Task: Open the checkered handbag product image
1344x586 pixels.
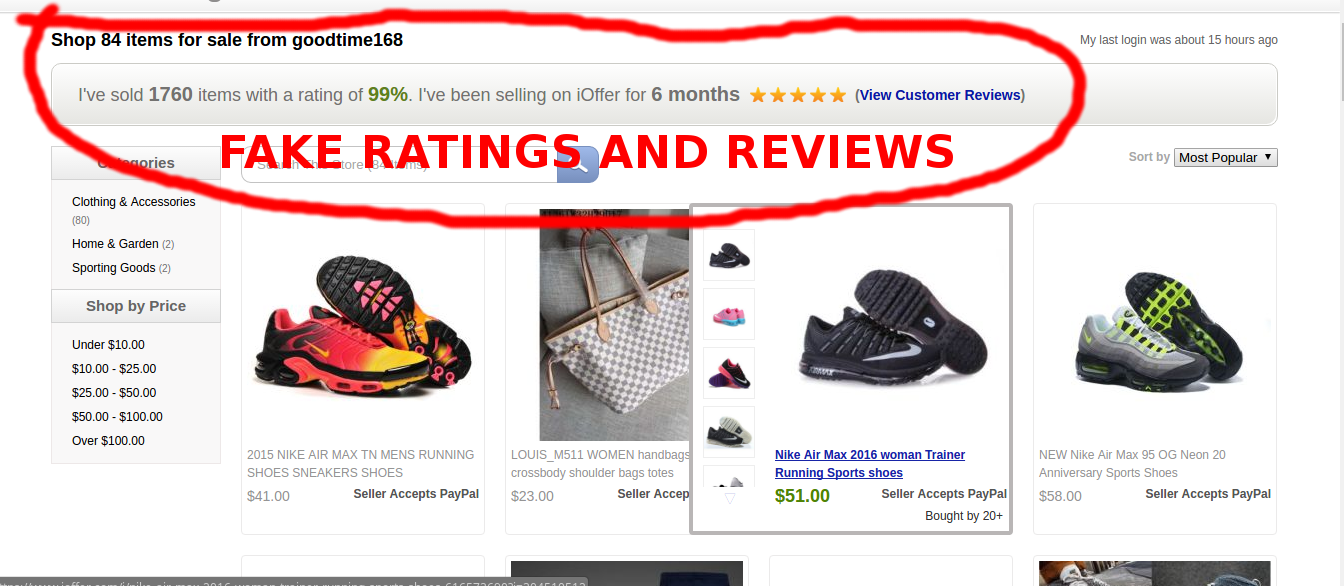Action: pos(615,325)
